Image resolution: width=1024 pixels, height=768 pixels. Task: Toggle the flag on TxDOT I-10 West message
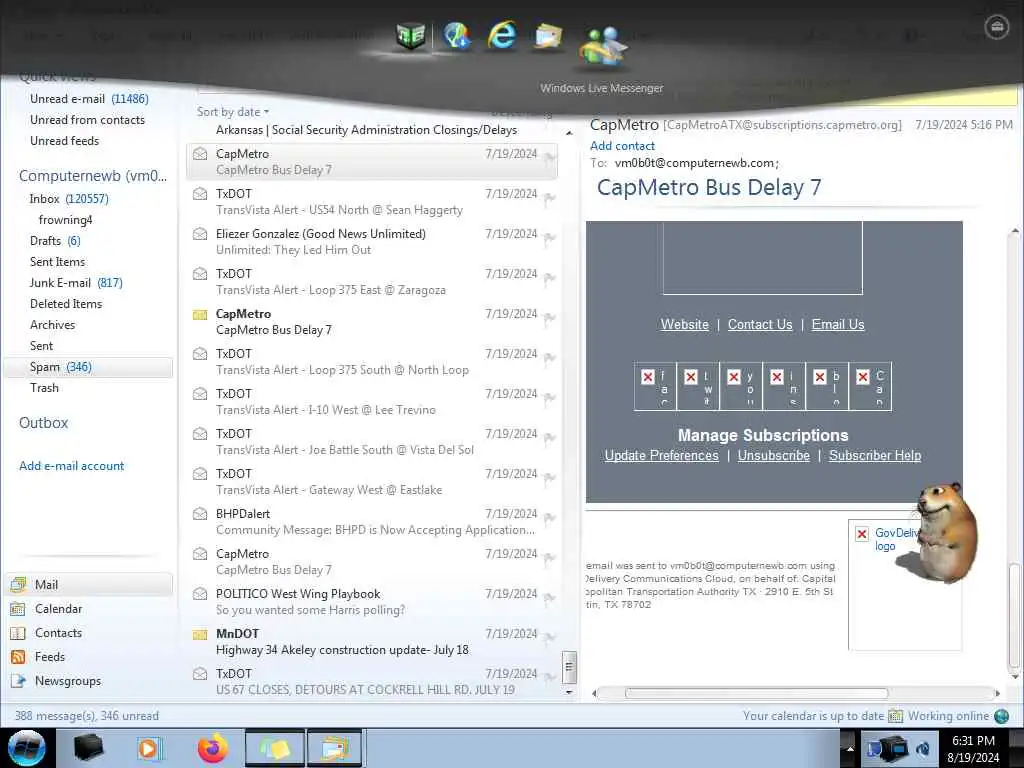tap(549, 398)
